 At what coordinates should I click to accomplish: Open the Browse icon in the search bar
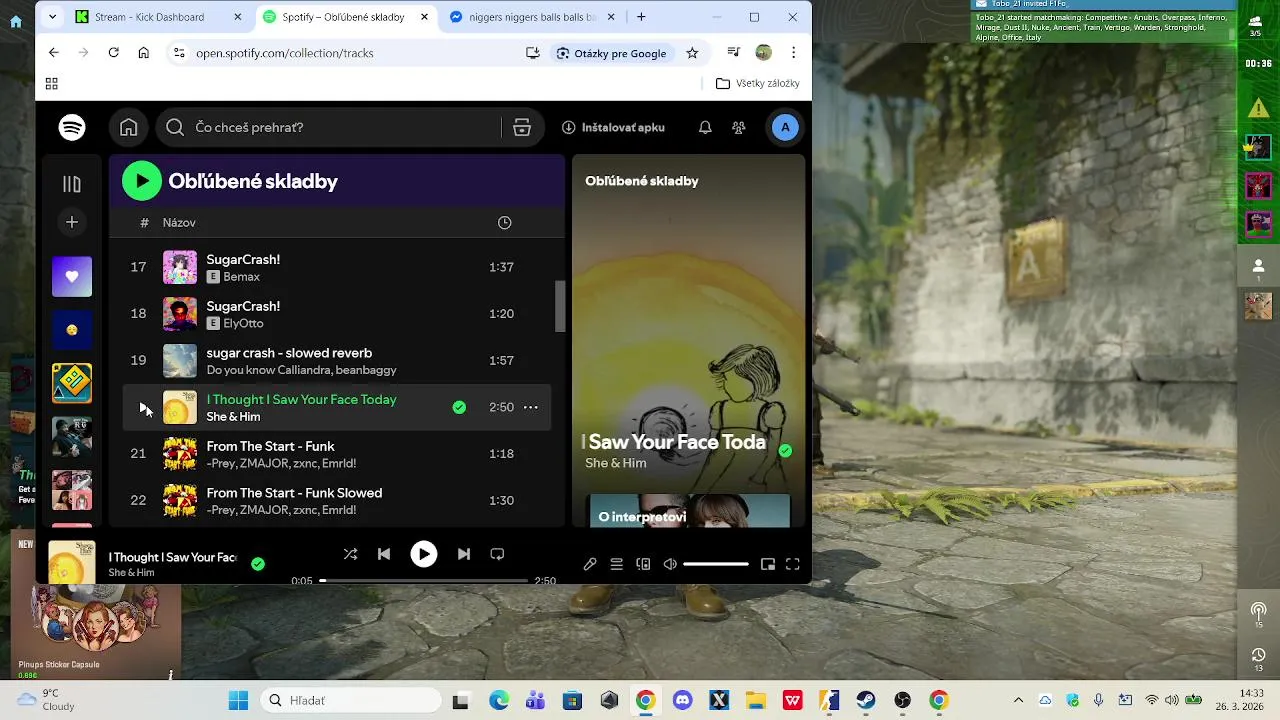522,127
